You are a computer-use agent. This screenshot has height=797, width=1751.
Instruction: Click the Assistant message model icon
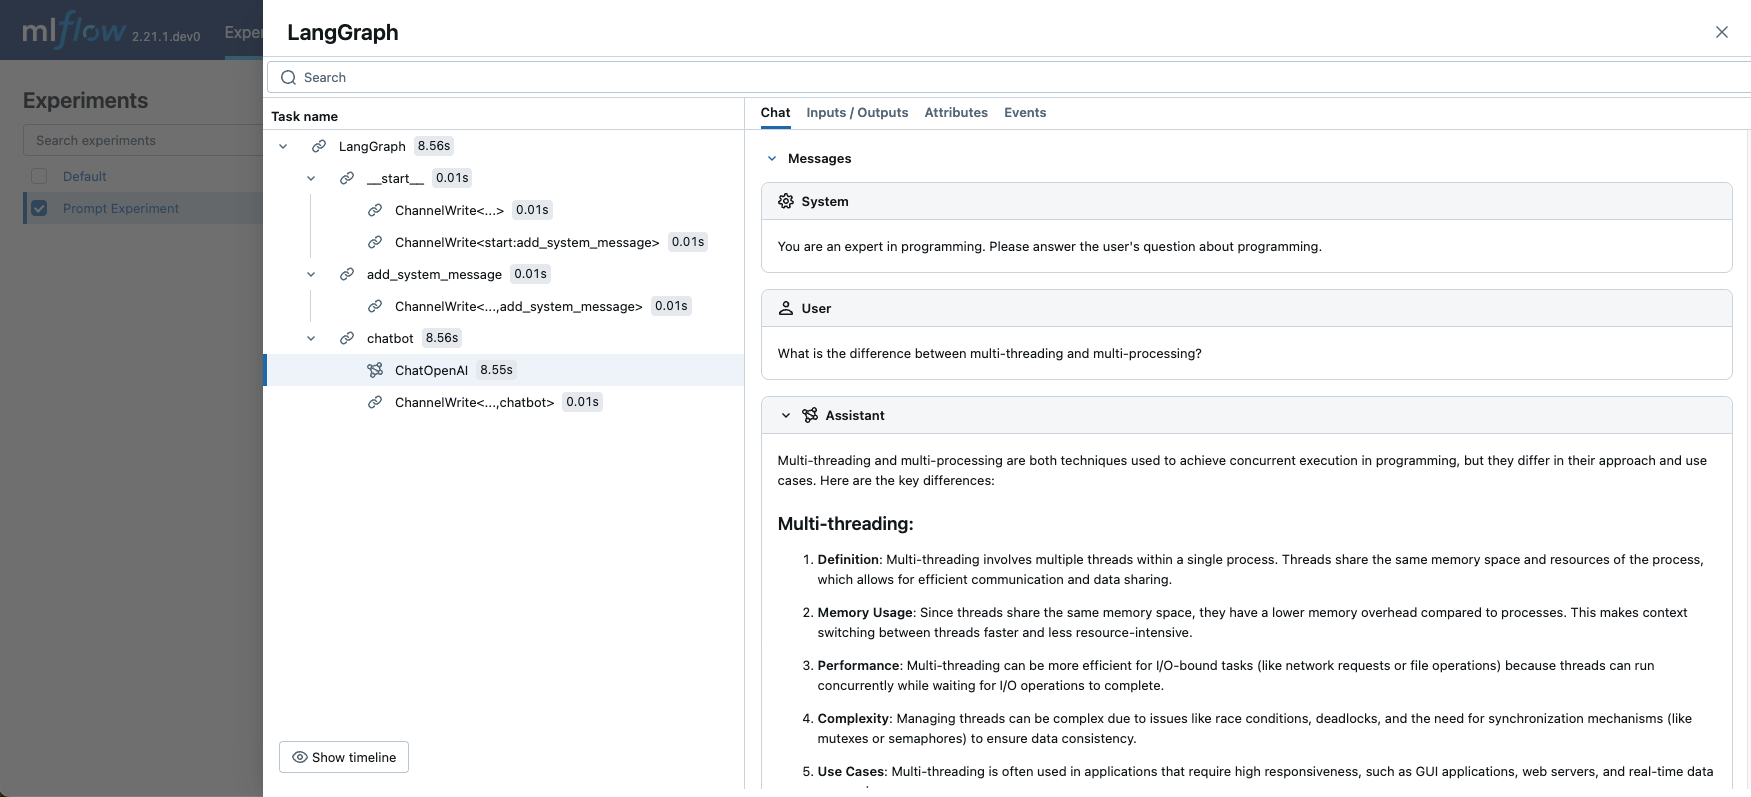(x=810, y=415)
